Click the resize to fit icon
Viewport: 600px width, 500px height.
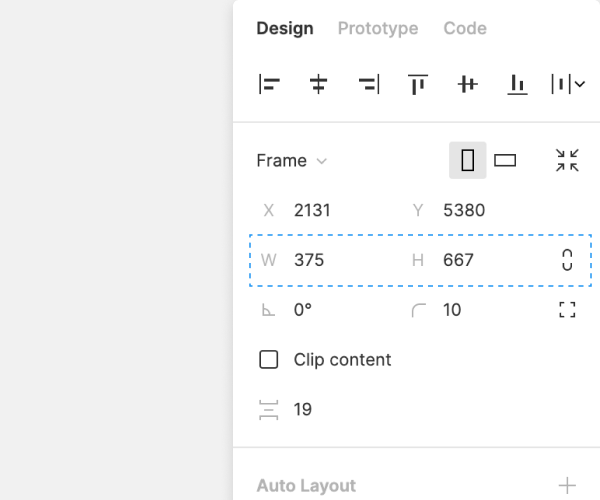567,160
